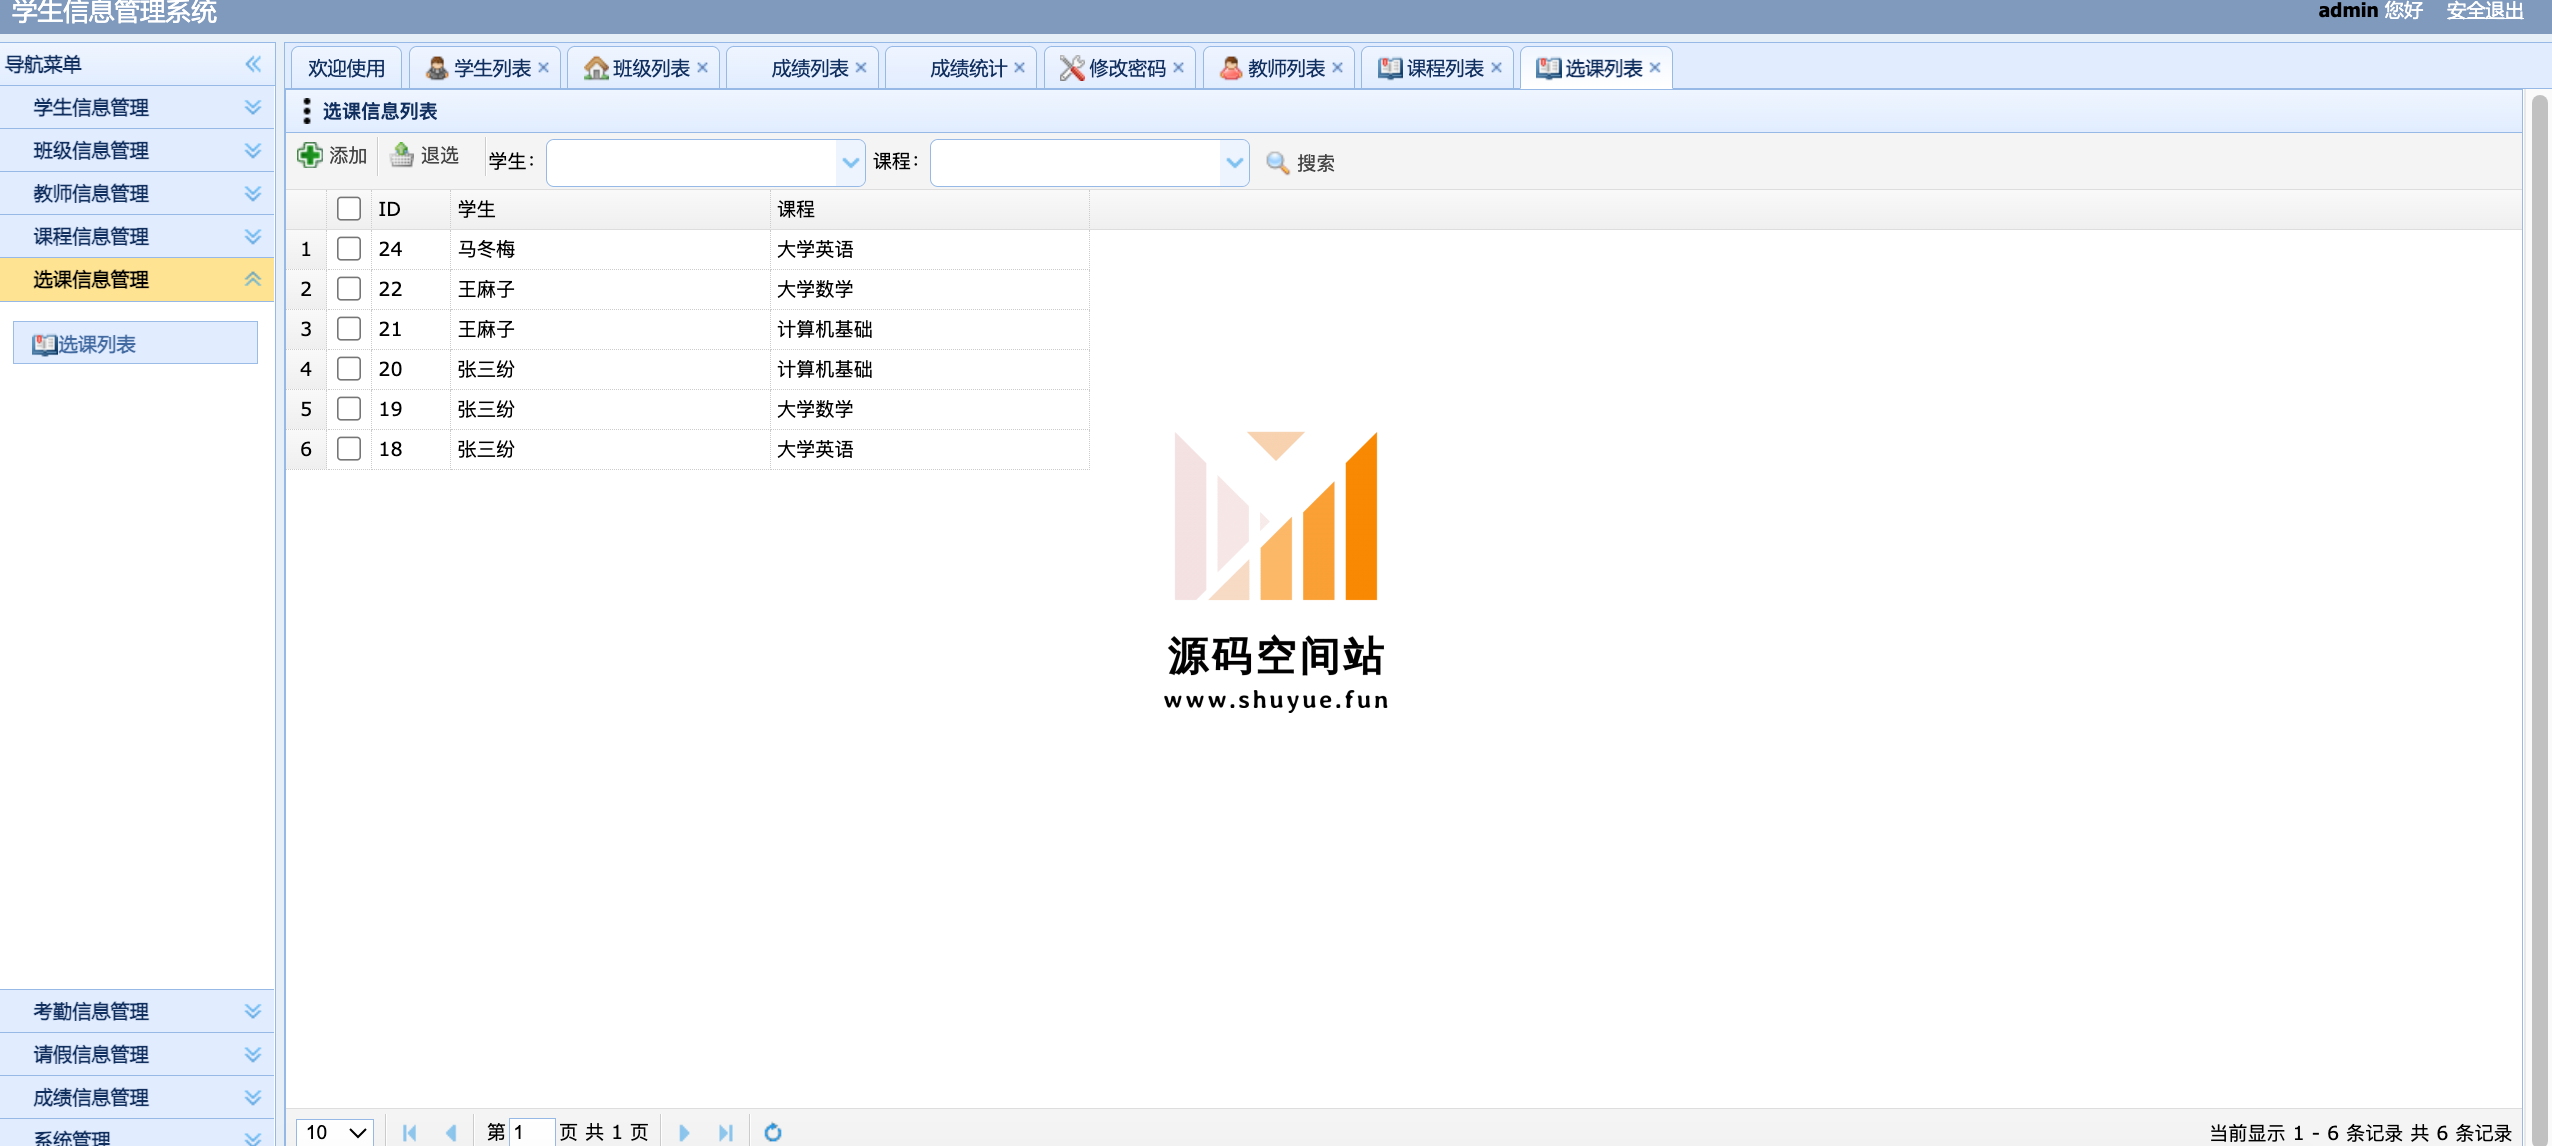Click the 搜索 magnifier search button
This screenshot has width=2552, height=1146.
pos(1300,163)
